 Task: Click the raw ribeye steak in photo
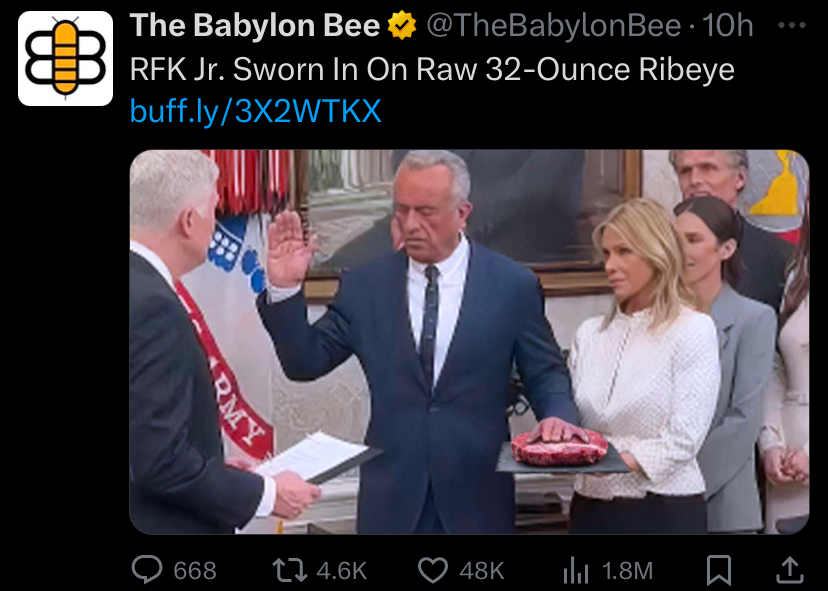pos(560,447)
